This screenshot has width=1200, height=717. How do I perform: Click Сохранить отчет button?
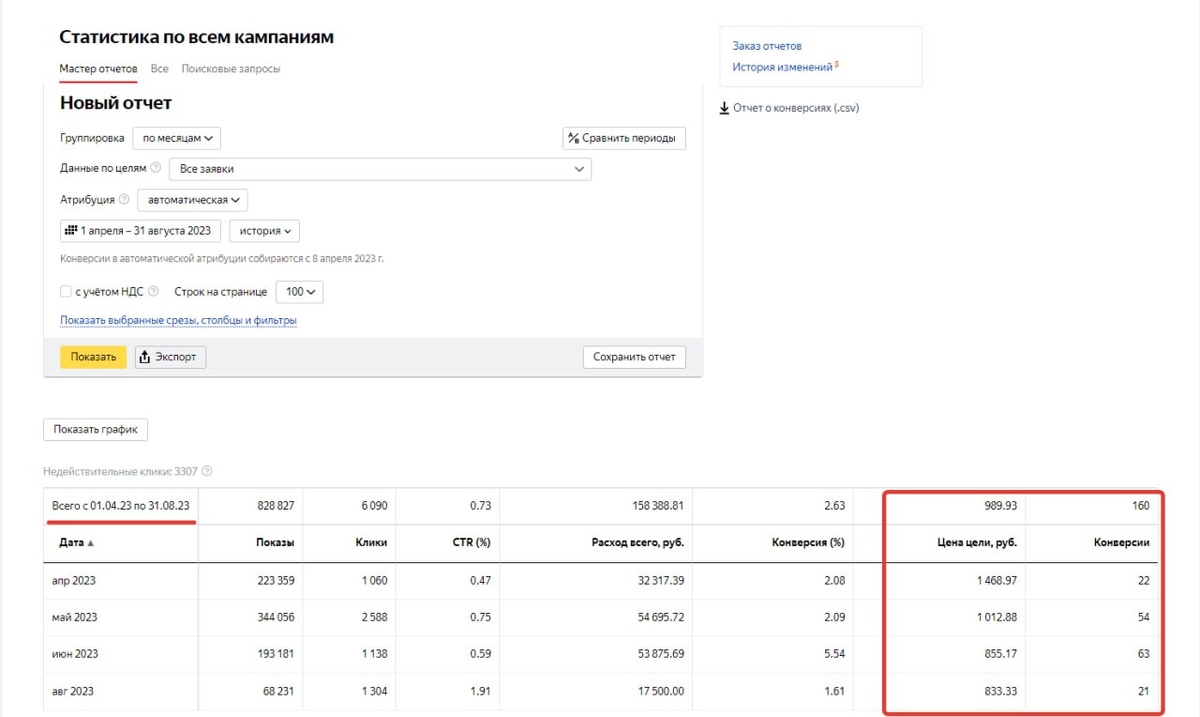[x=634, y=357]
